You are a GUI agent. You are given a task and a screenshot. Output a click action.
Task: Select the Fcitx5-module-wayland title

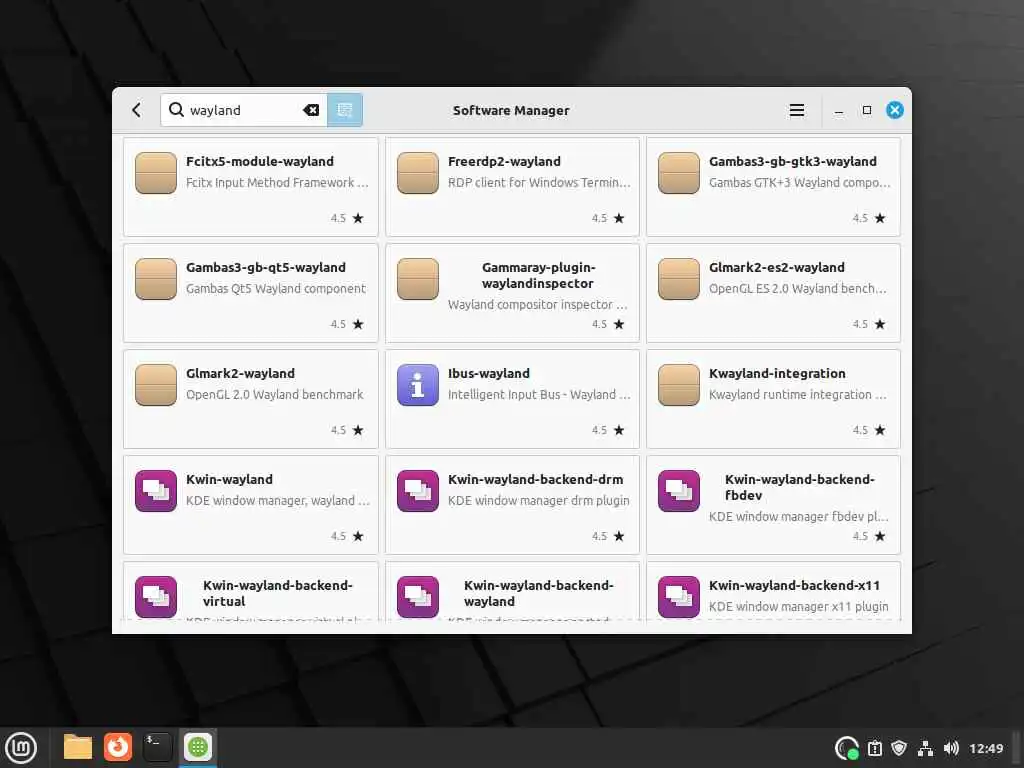coord(260,161)
